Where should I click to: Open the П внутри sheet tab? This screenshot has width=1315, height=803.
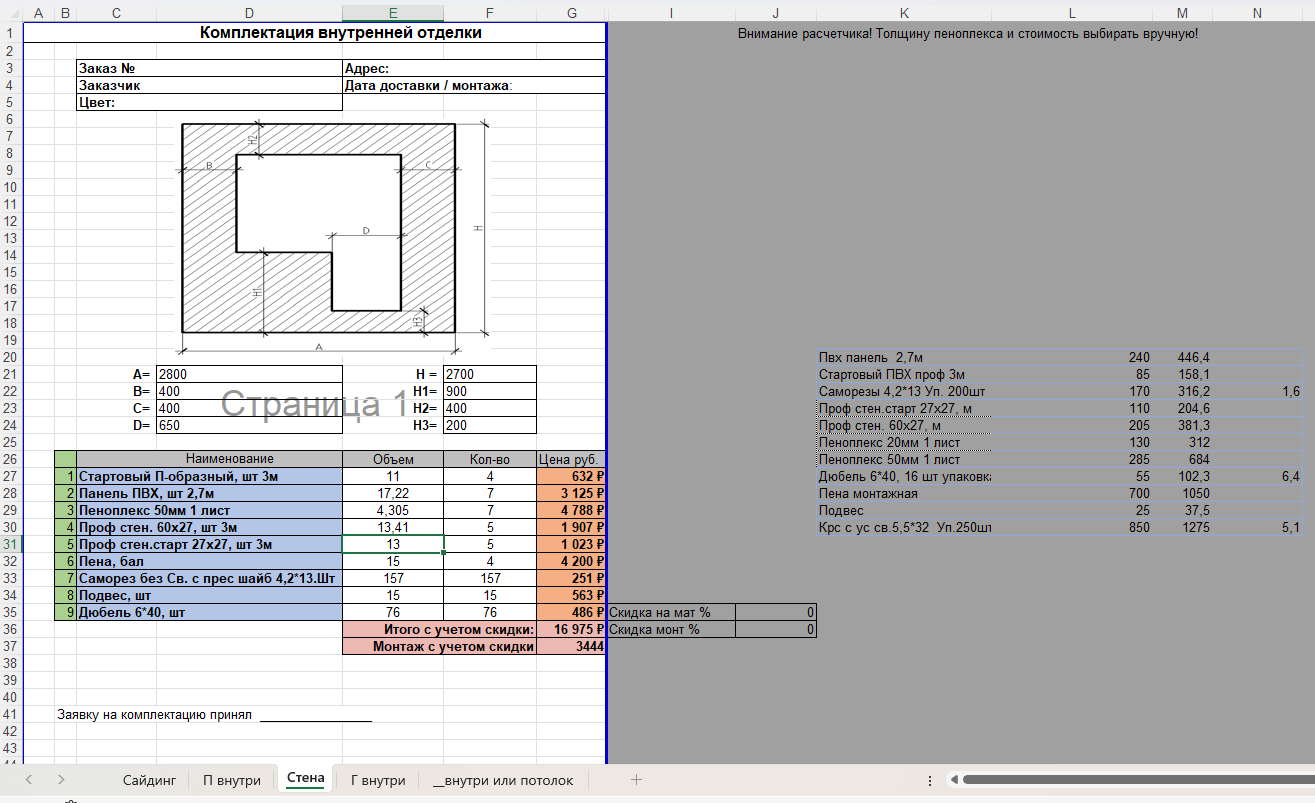click(232, 780)
